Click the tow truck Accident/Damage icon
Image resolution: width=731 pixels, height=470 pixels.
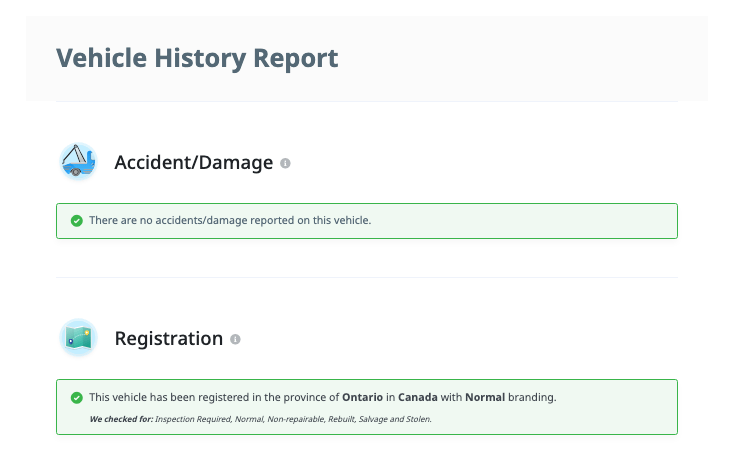coord(78,161)
